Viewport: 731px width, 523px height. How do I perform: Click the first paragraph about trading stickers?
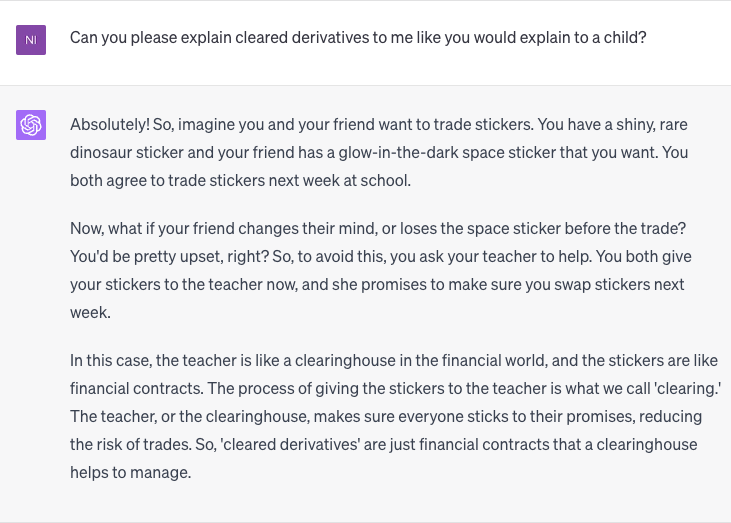tap(380, 153)
